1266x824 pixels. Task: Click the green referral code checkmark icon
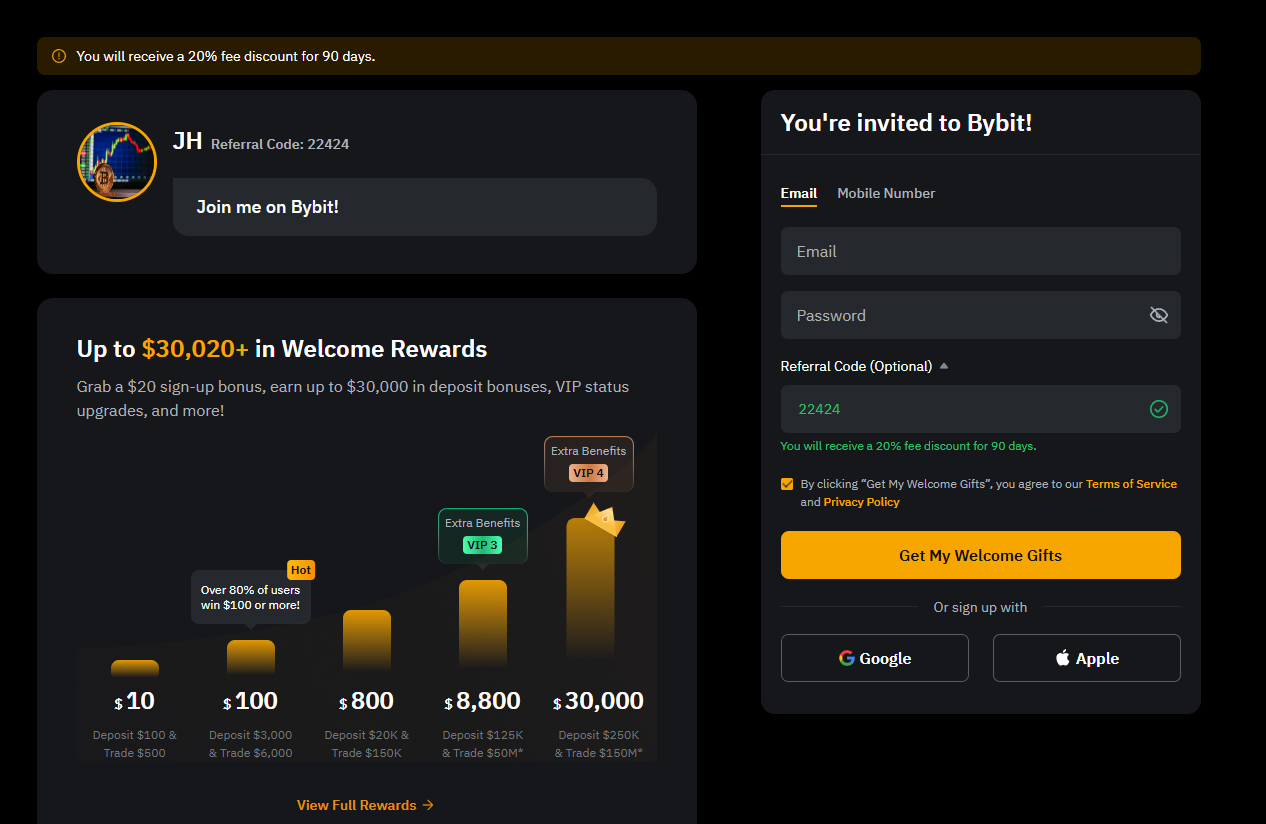[x=1158, y=409]
